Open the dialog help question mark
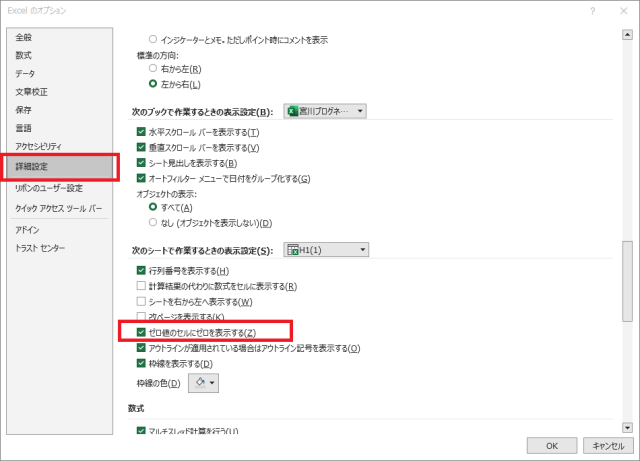 click(x=593, y=11)
